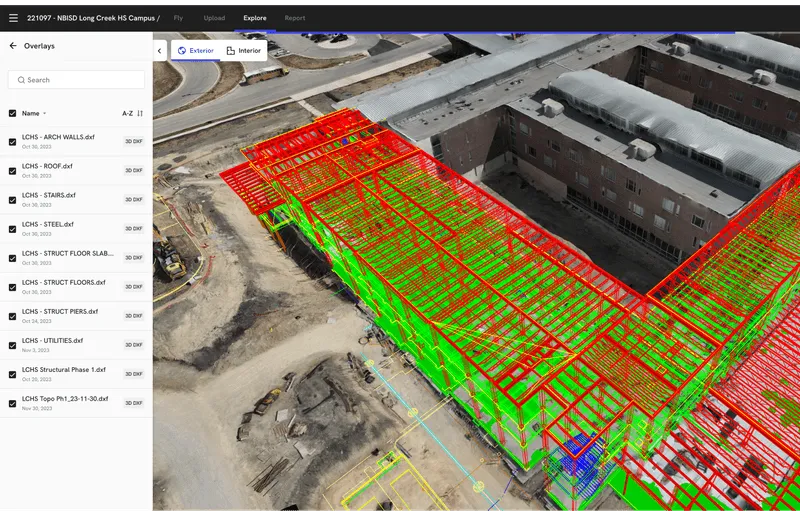Click Nov 3, 2023 date under UTILITIES
This screenshot has width=800, height=512.
35,350
